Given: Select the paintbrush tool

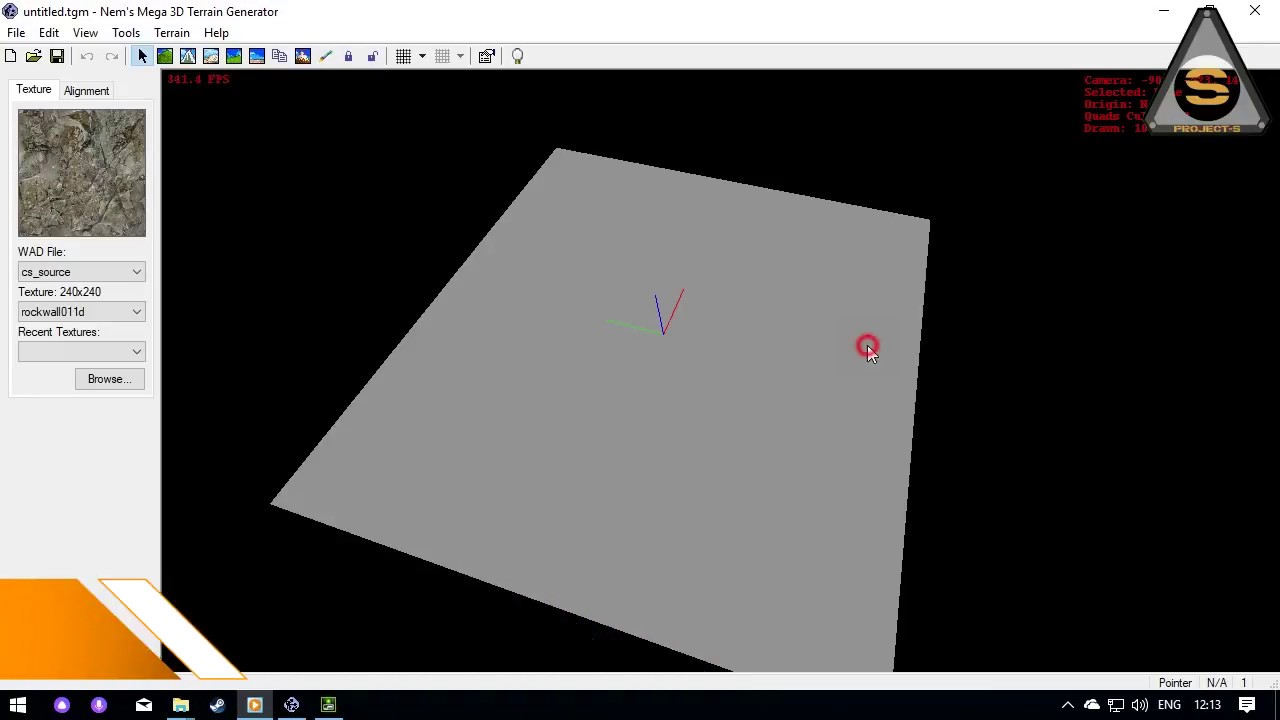Looking at the screenshot, I should pyautogui.click(x=325, y=56).
